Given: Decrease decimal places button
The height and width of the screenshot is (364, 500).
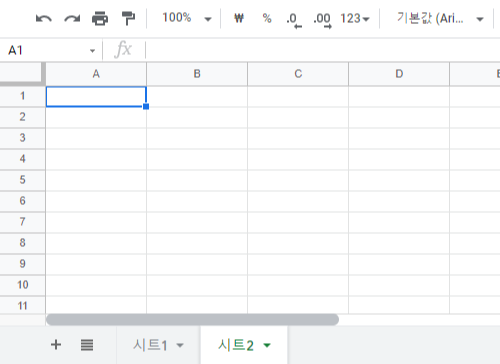Looking at the screenshot, I should [x=294, y=20].
